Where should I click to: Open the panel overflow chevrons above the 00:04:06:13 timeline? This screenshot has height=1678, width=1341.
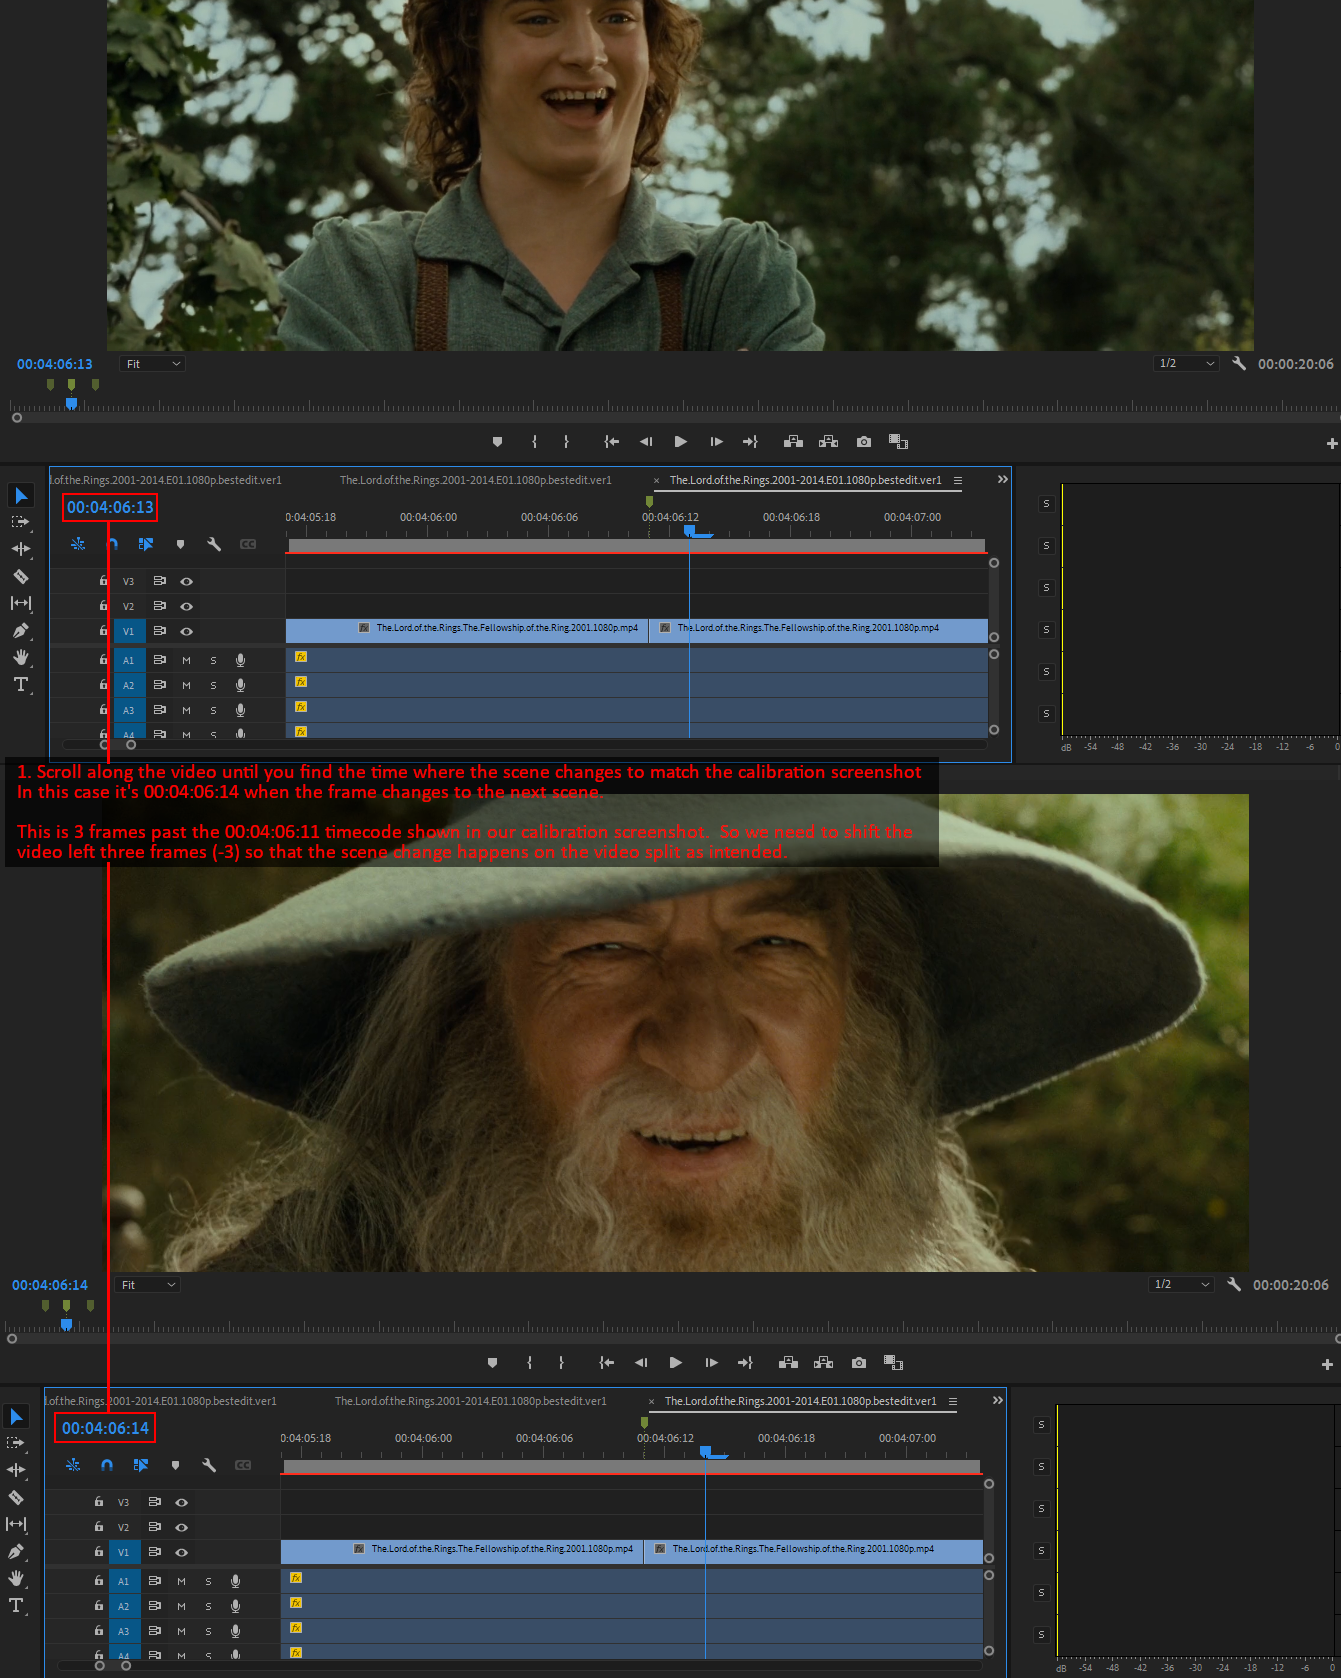coord(1002,479)
